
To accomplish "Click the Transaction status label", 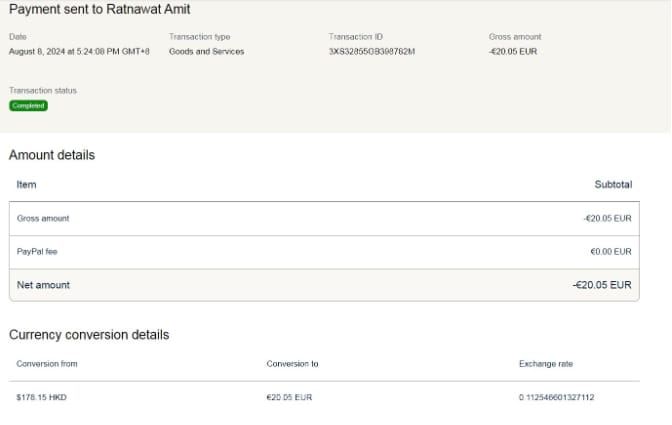I will 42,90.
